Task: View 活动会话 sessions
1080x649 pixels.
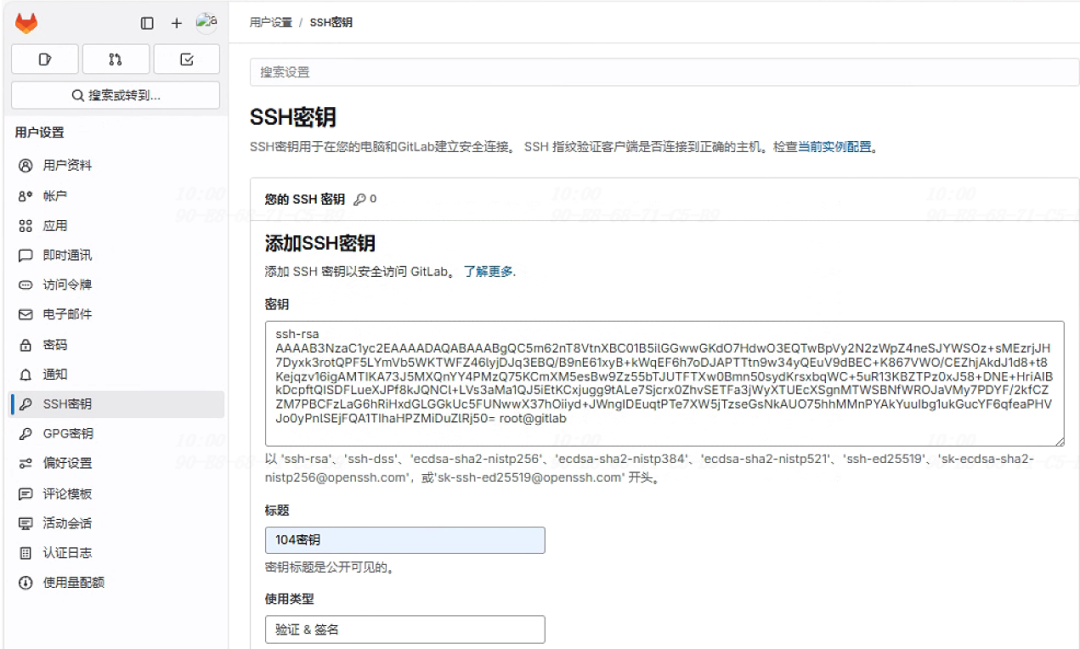Action: (x=67, y=524)
